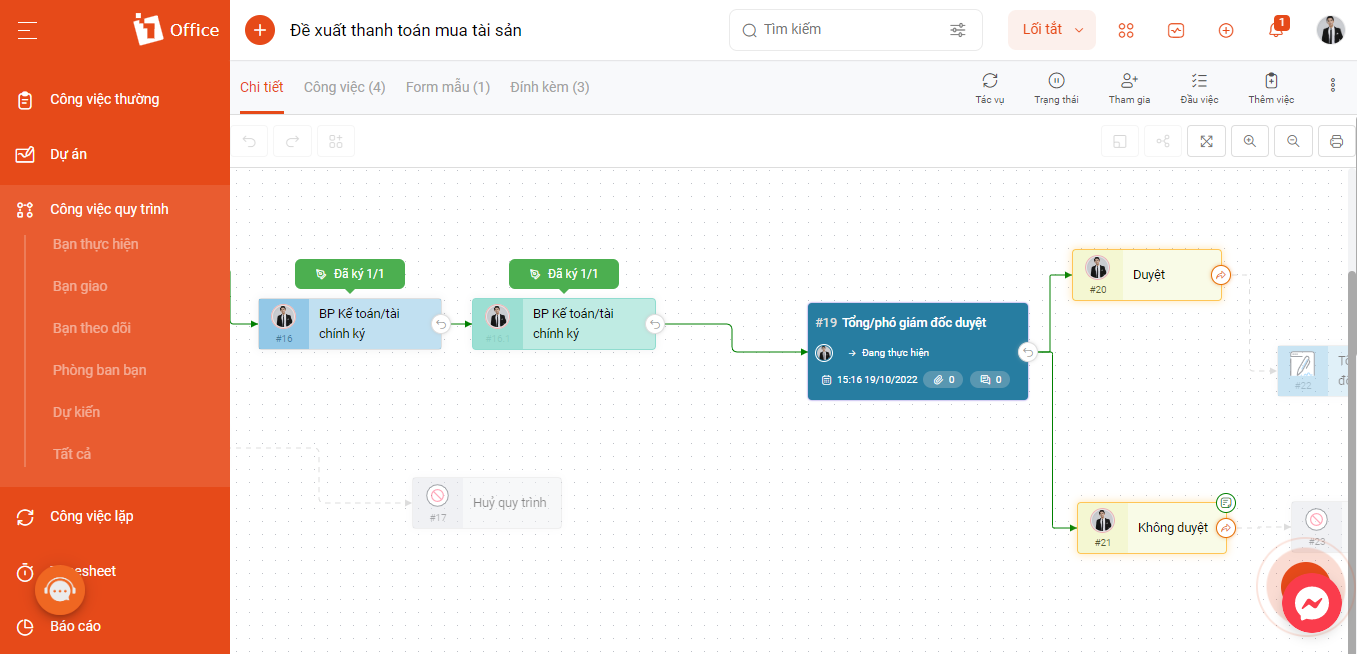Viewport: 1357px width, 654px height.
Task: Switch to the Đính kèm (3) tab
Action: point(550,87)
